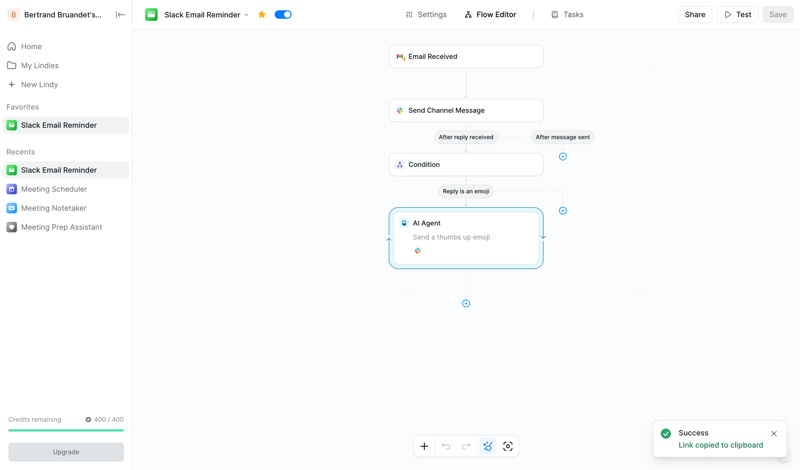The width and height of the screenshot is (800, 470).
Task: Click the green Slack Email Reminder icon in header
Action: (x=151, y=15)
